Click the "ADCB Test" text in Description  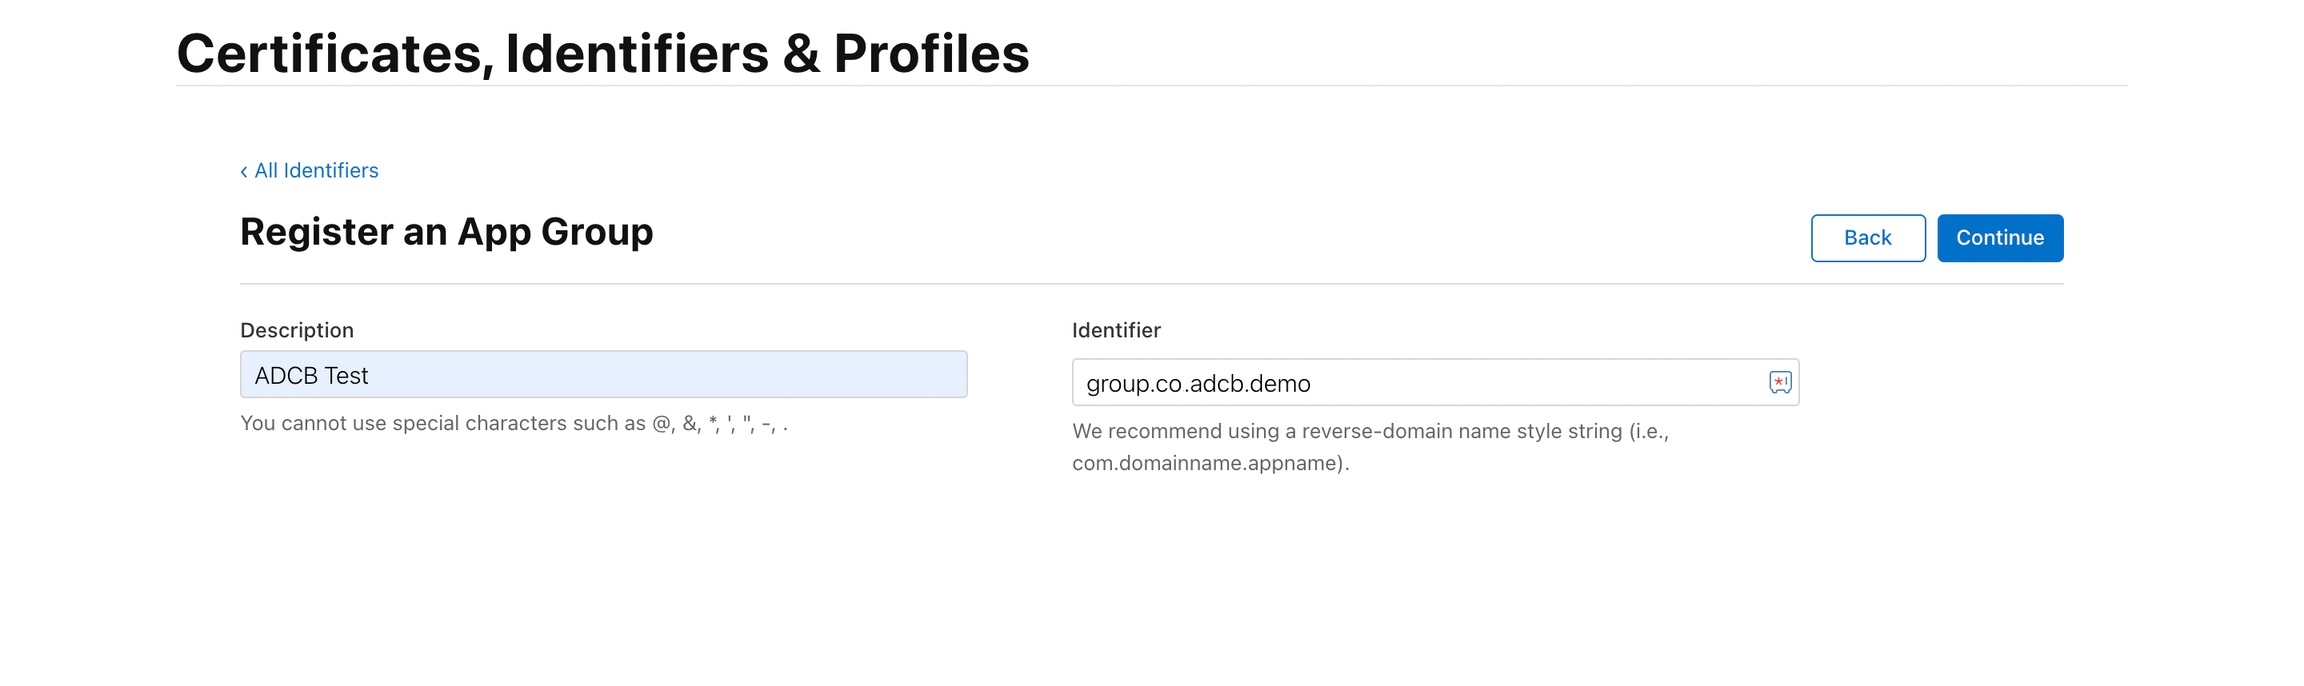click(311, 376)
